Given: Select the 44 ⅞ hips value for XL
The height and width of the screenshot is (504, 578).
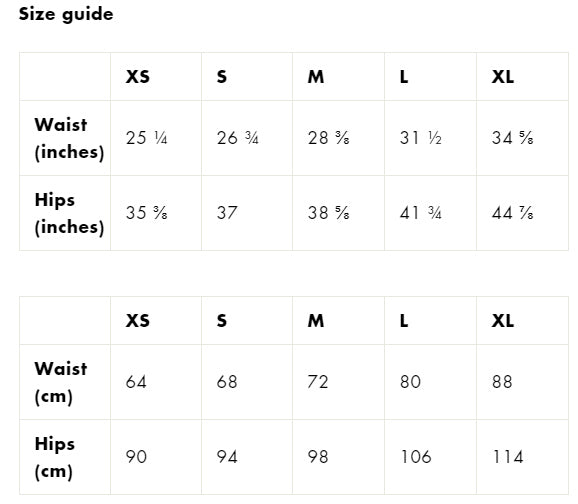Looking at the screenshot, I should tap(512, 213).
